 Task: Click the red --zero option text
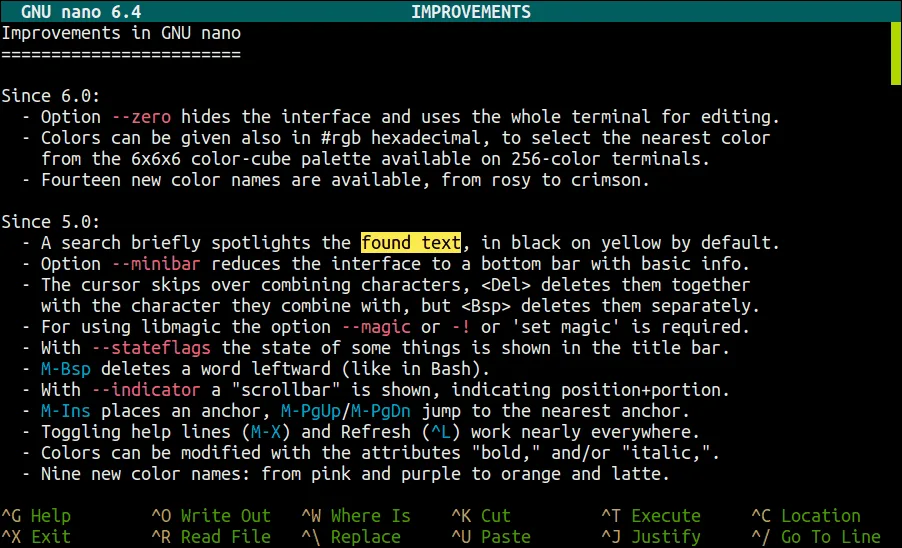[x=141, y=117]
